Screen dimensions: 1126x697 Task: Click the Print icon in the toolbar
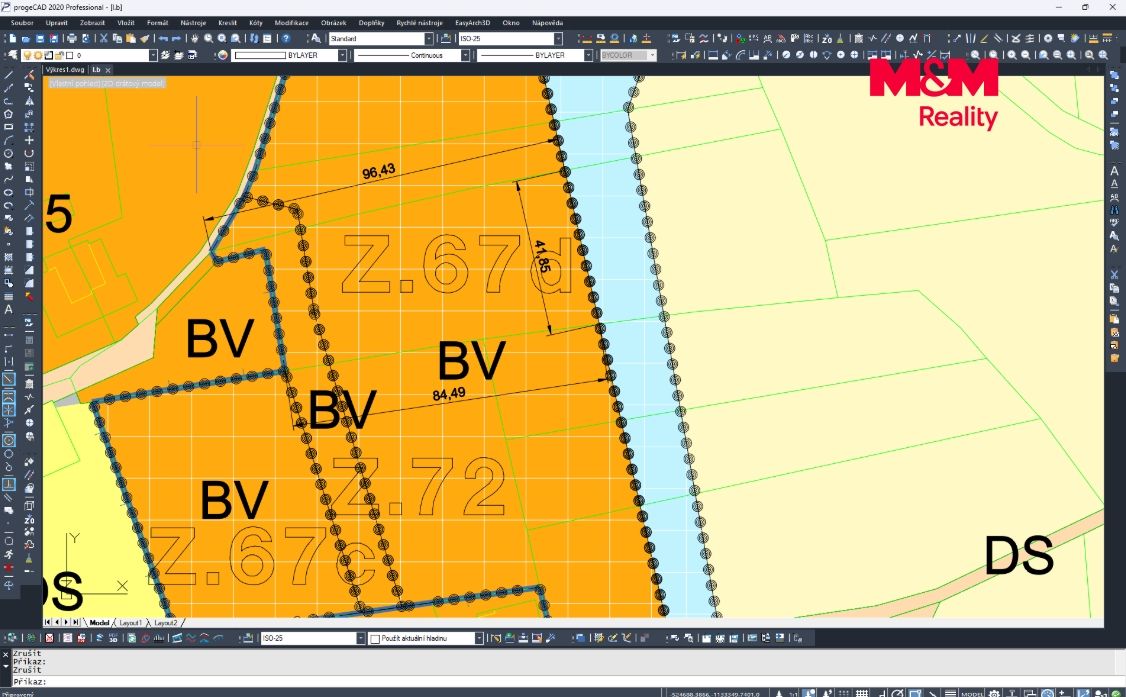click(x=72, y=39)
